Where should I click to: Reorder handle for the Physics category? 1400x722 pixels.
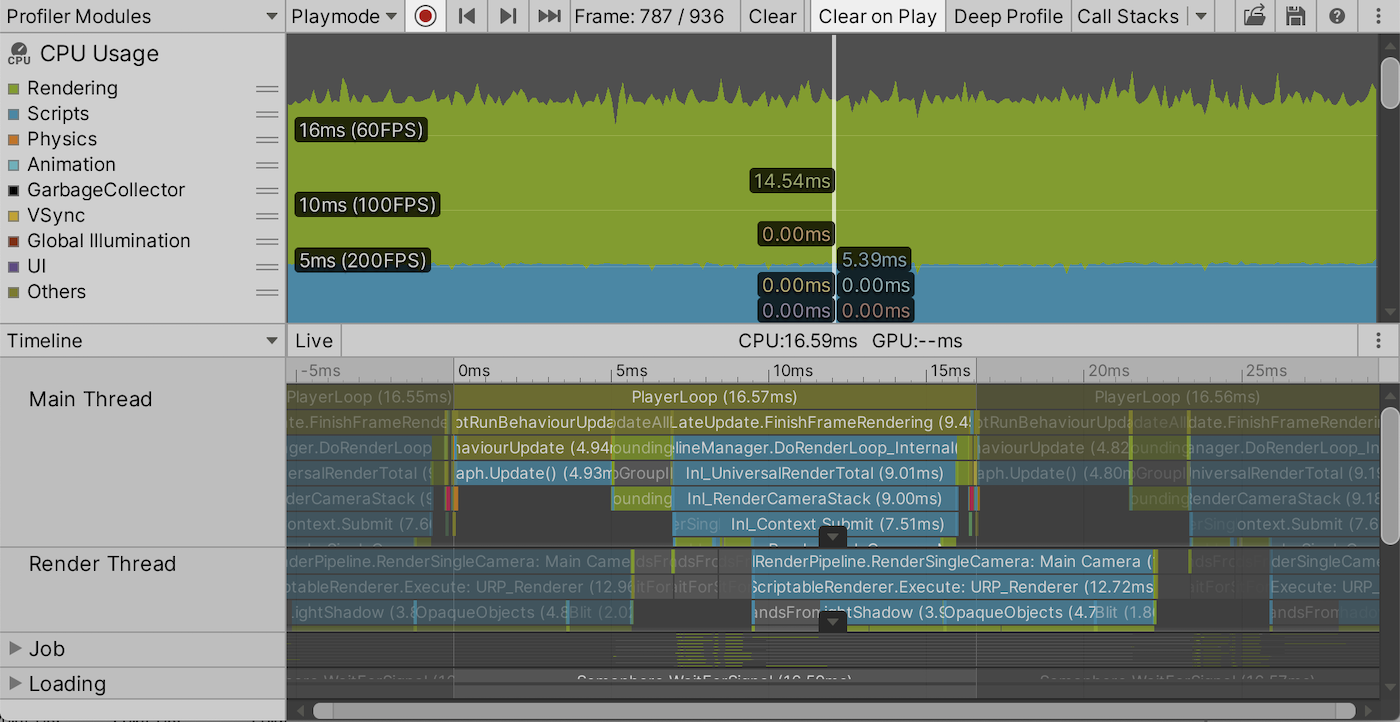[267, 140]
